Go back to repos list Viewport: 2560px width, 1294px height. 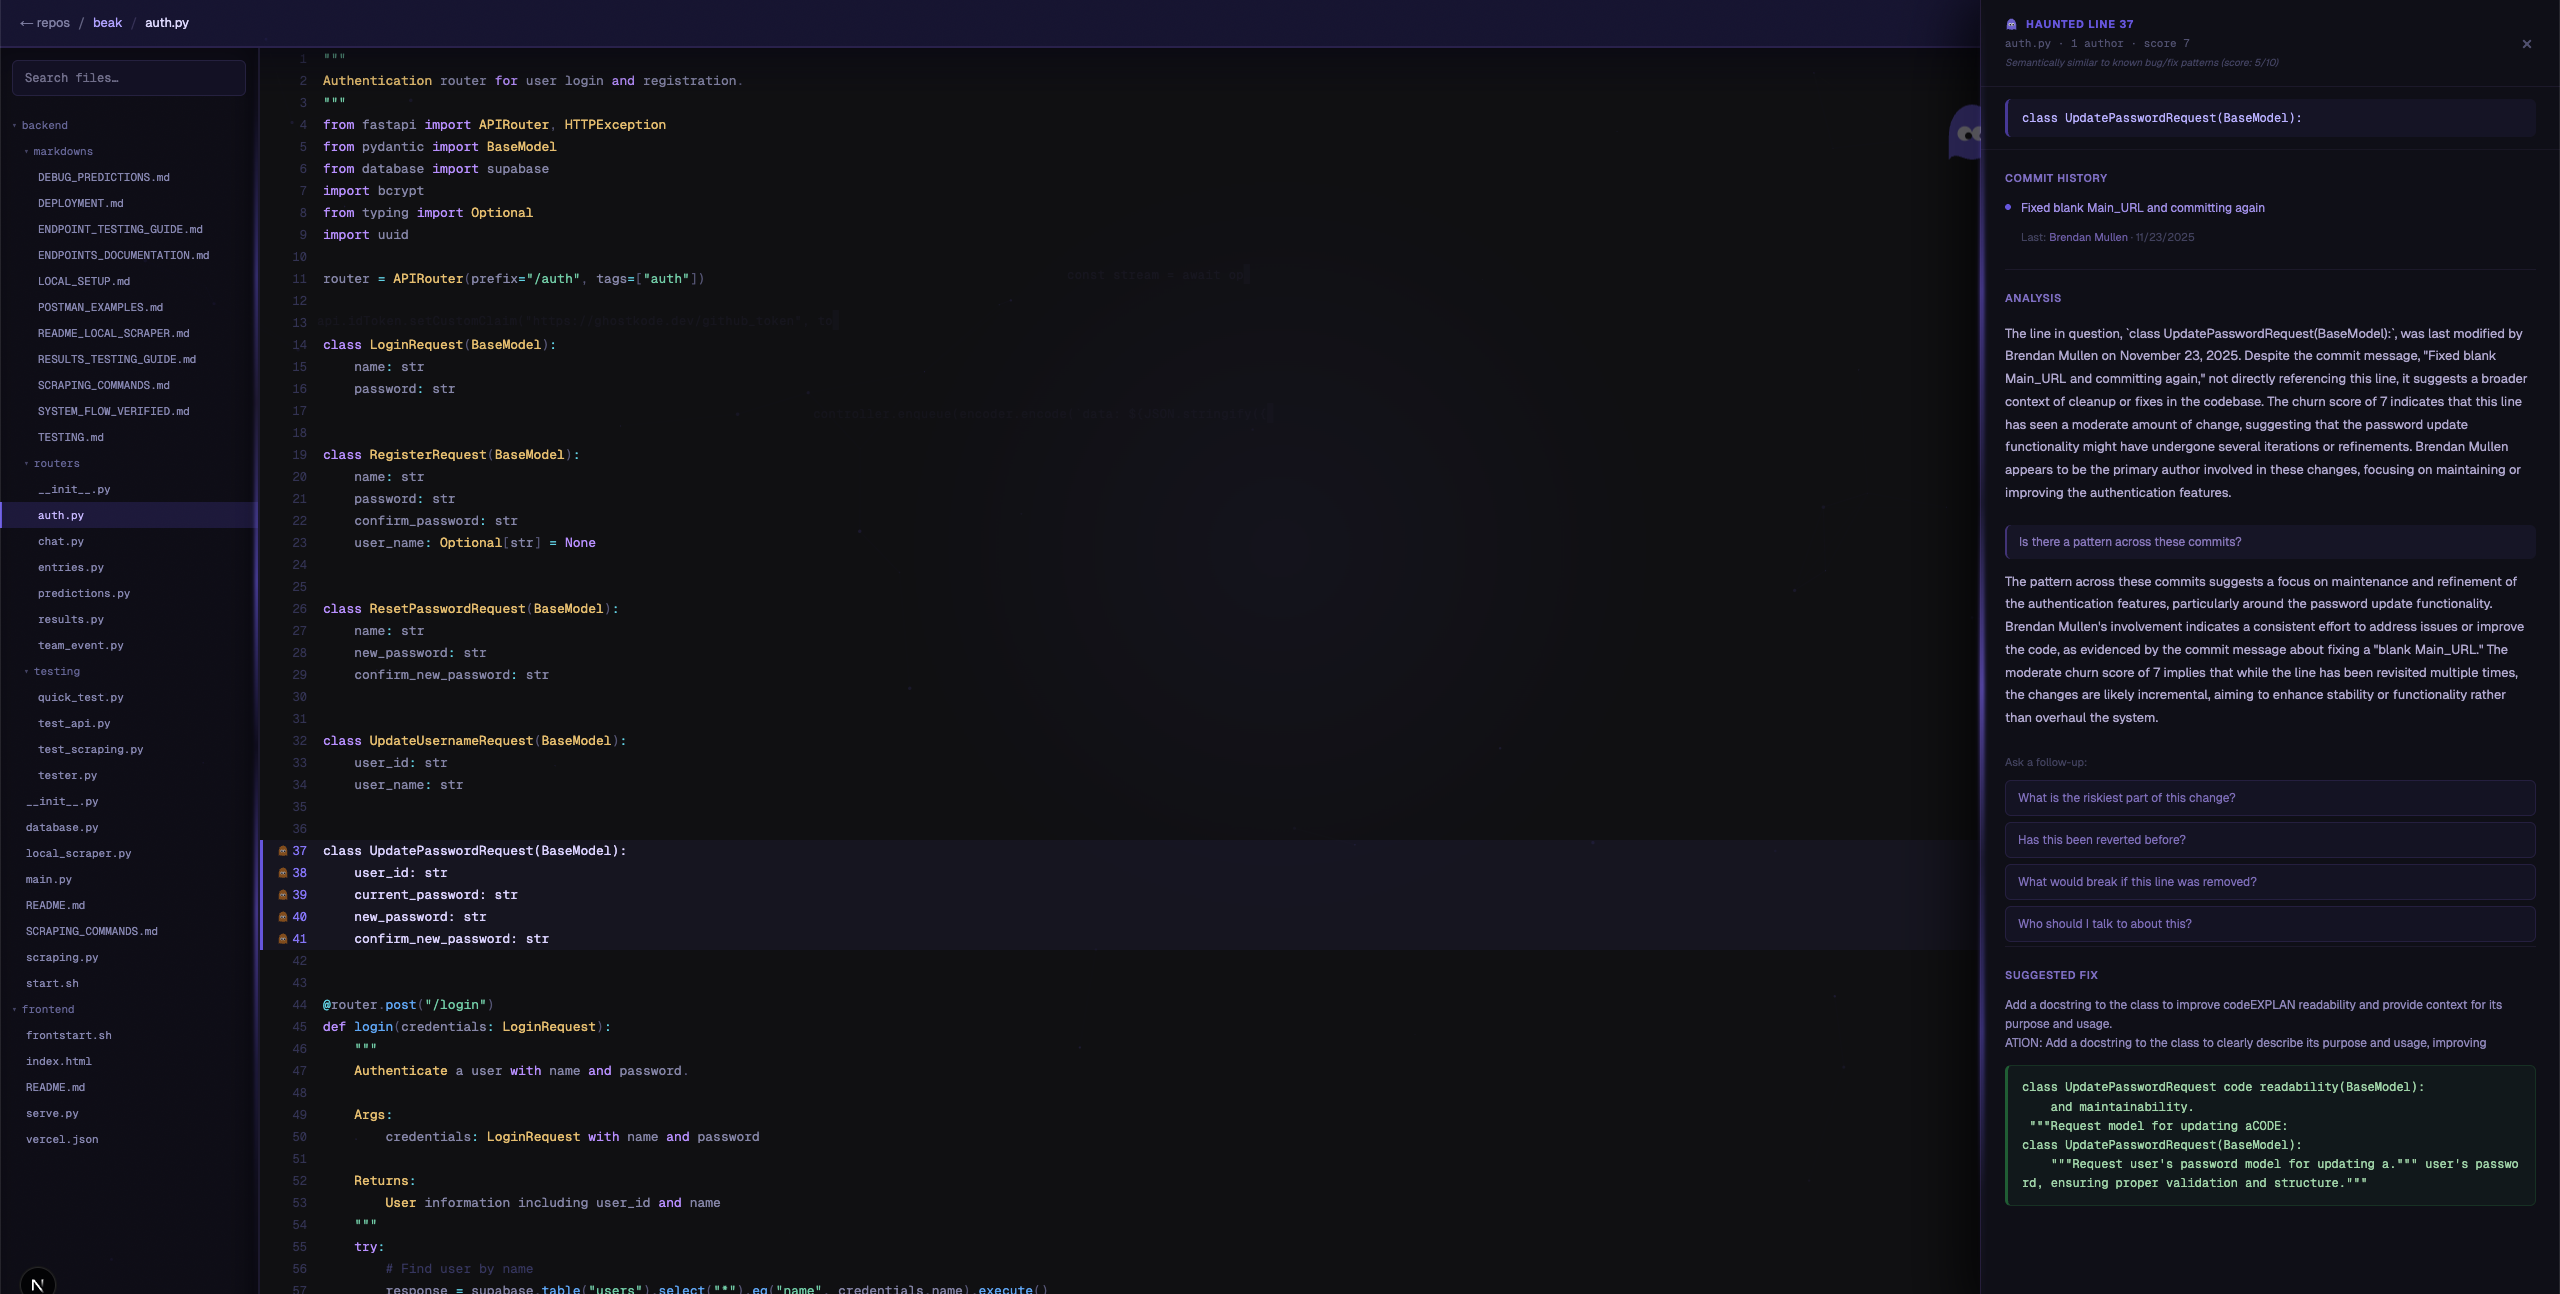[45, 23]
